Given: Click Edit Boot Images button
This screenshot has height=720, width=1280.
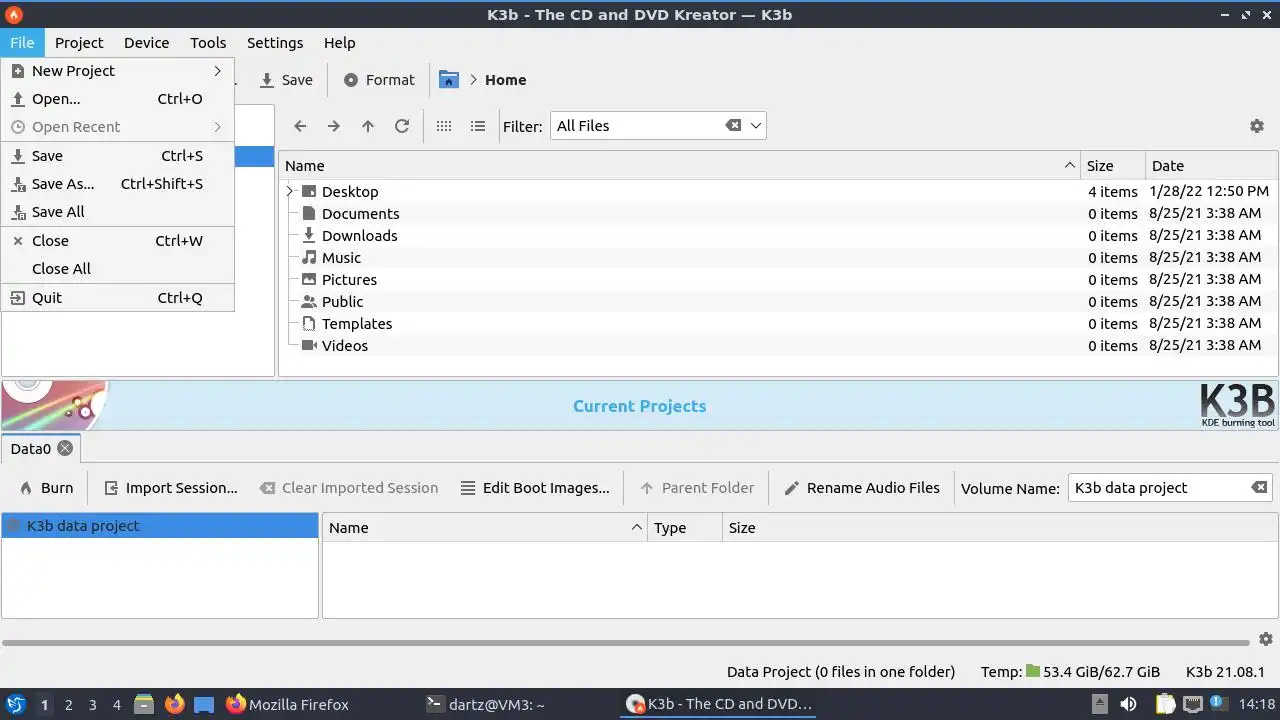Looking at the screenshot, I should 535,488.
